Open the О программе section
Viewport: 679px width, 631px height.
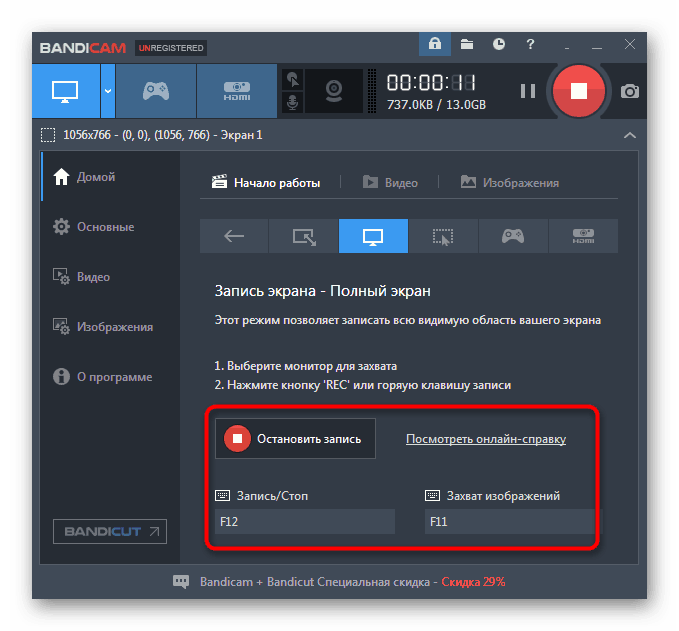[x=102, y=377]
